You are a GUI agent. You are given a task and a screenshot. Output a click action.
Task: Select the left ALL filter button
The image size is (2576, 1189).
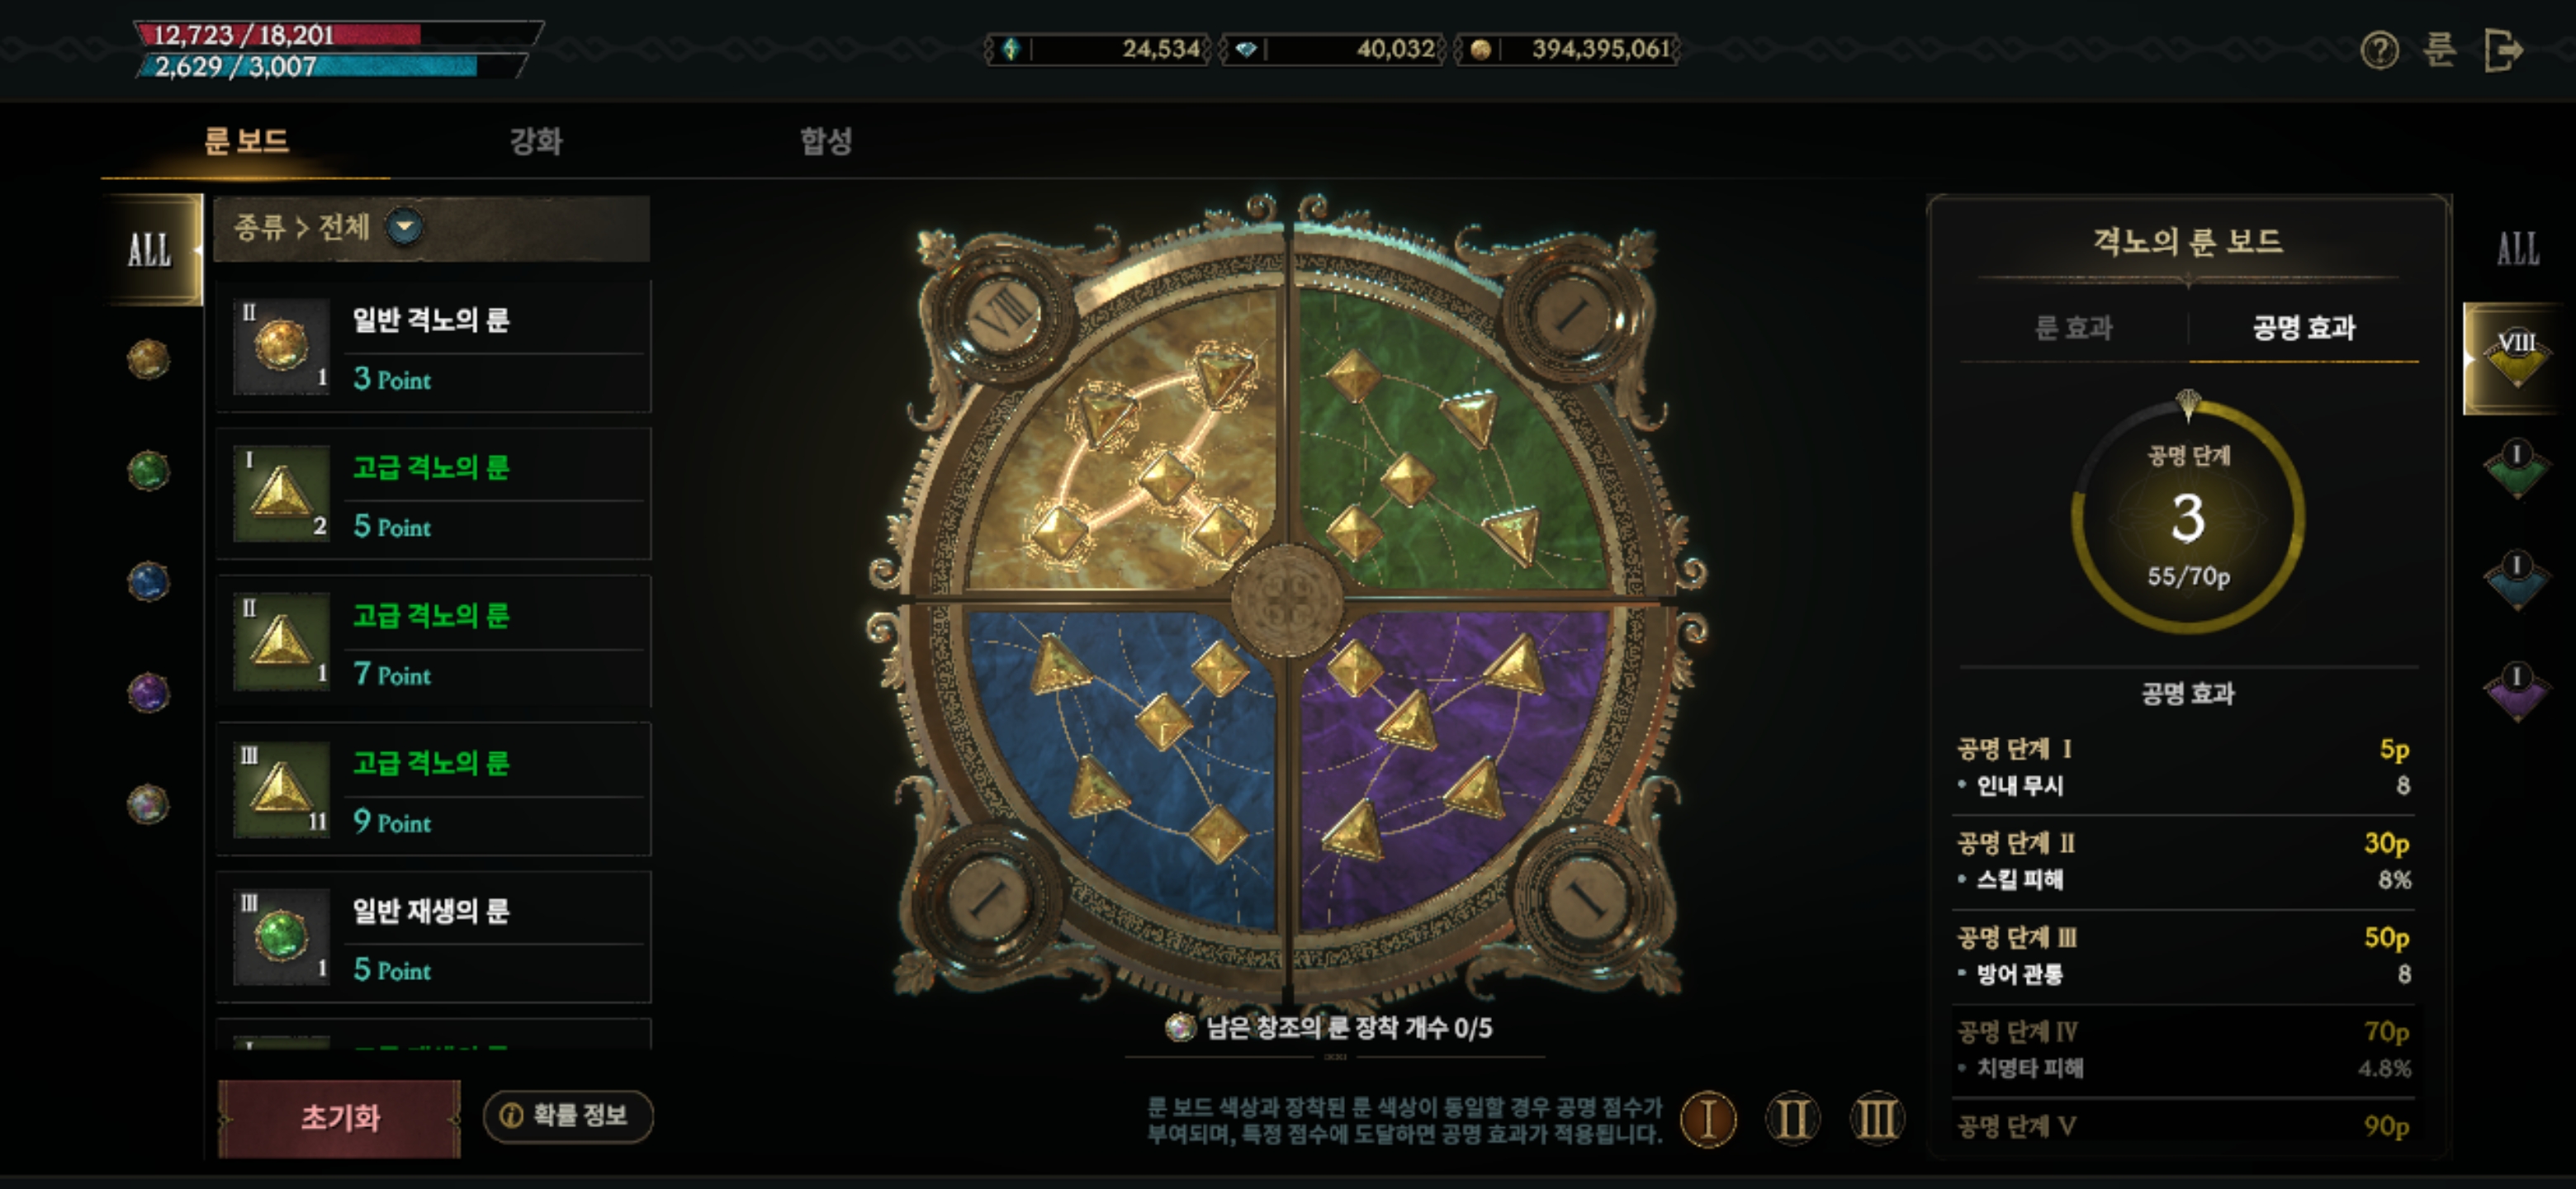[150, 250]
